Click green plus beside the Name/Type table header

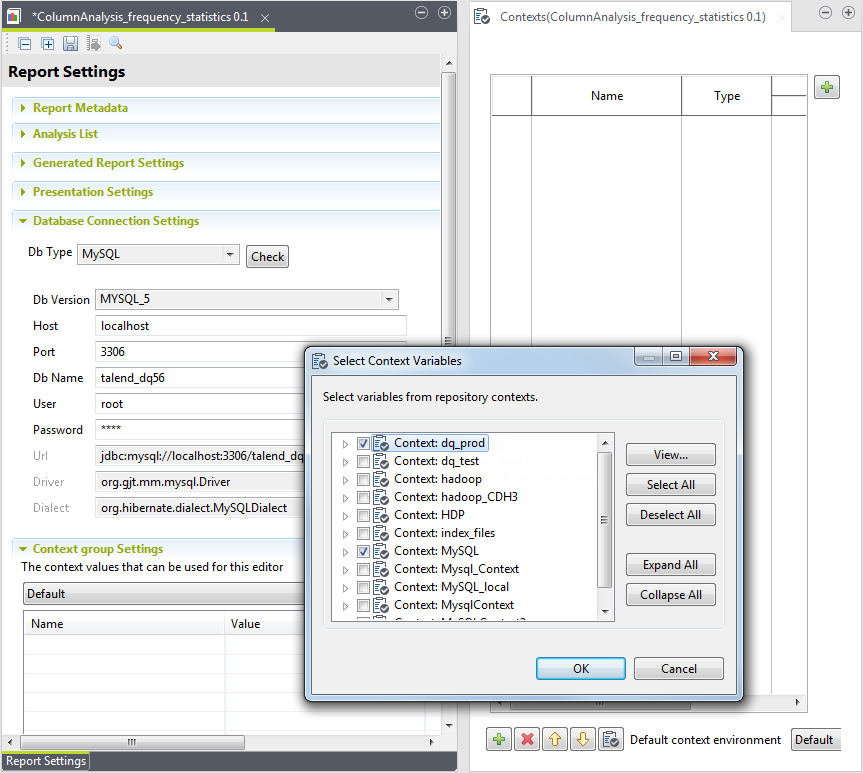826,87
